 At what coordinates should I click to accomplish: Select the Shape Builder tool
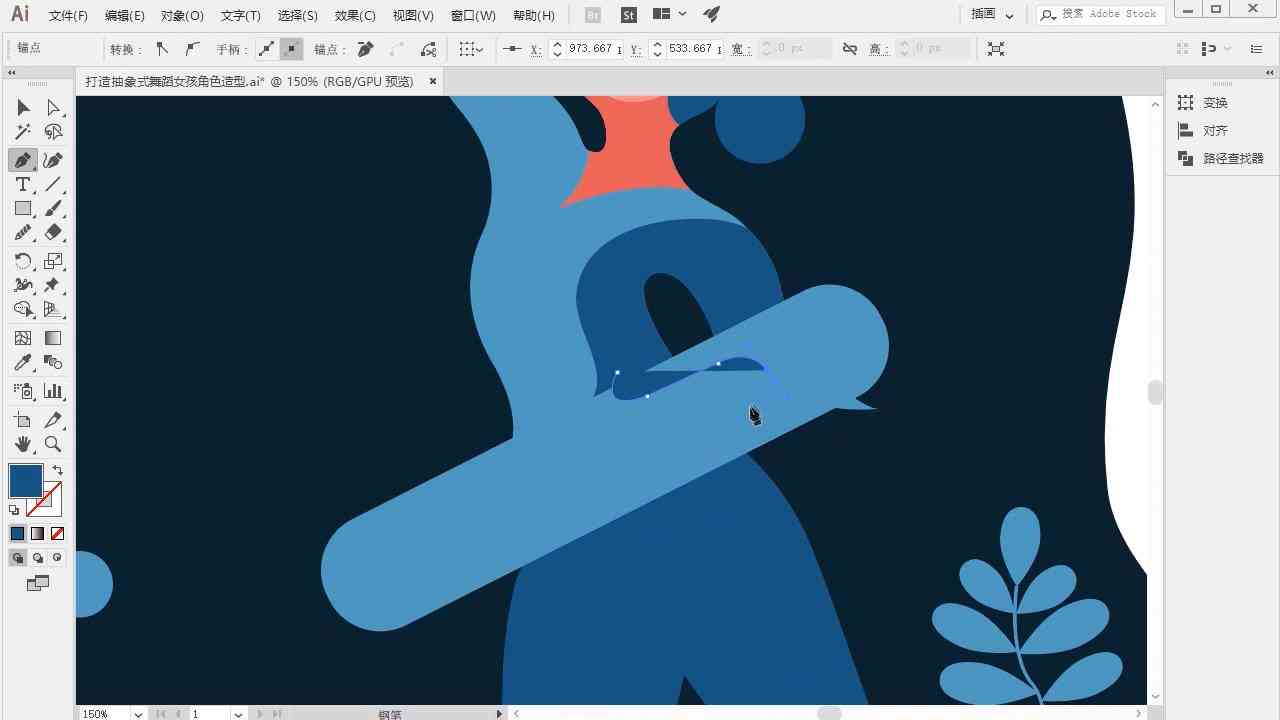point(23,310)
